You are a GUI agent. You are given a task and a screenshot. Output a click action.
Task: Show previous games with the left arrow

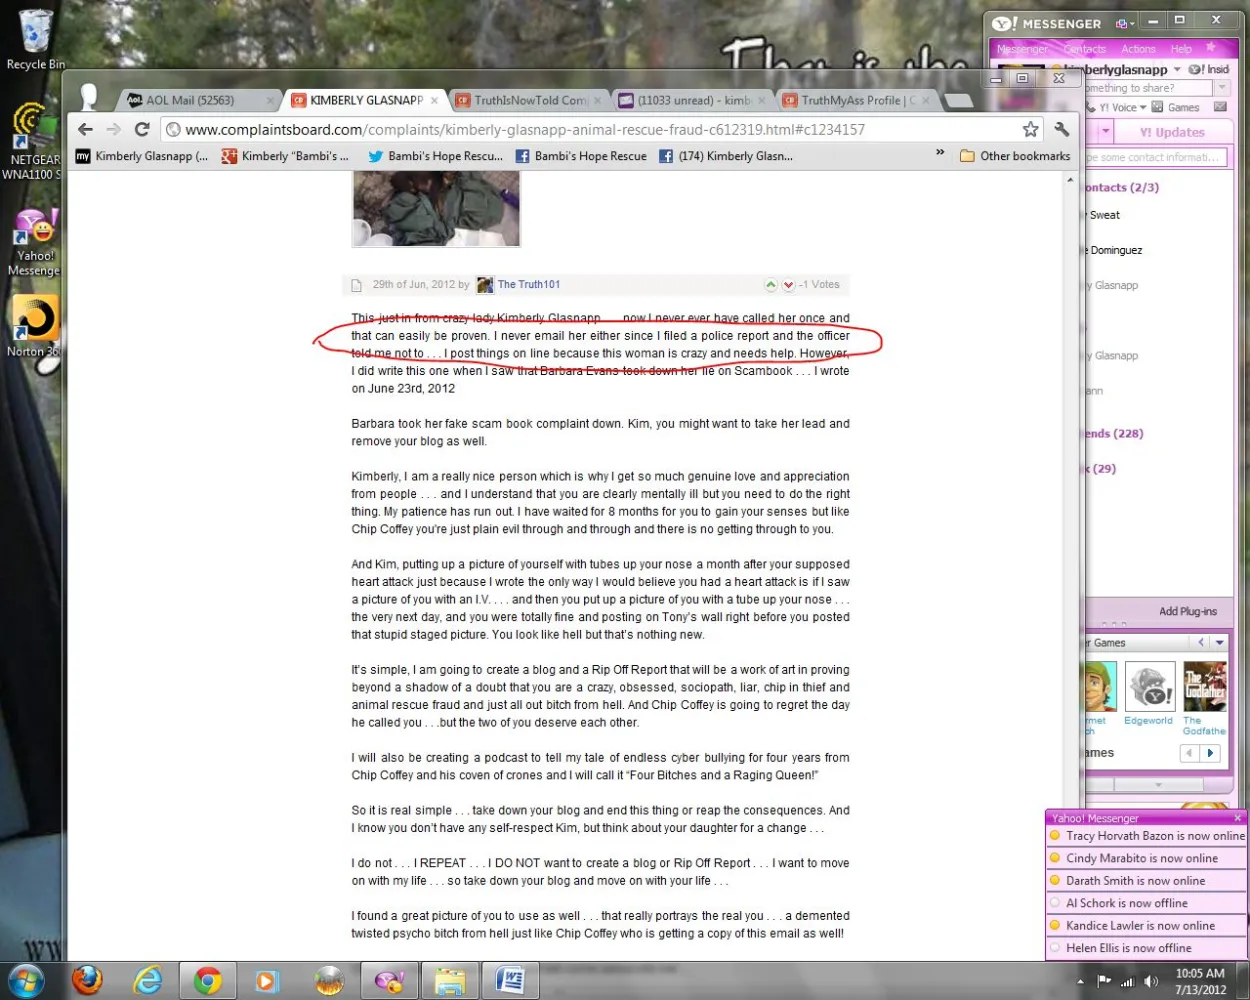[1190, 753]
